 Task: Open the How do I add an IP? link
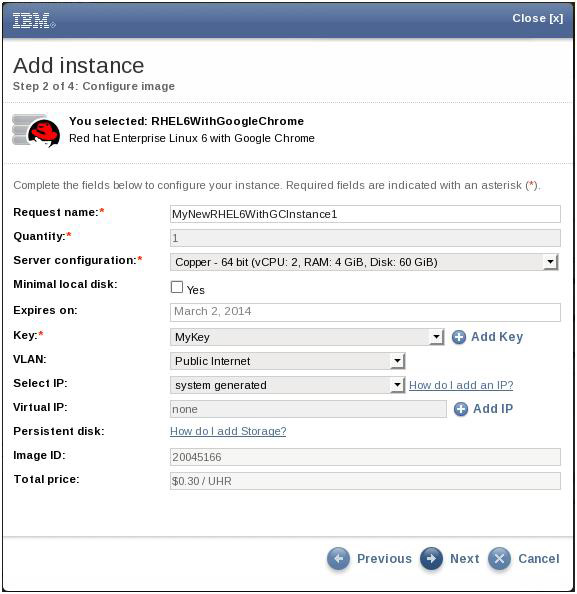tap(461, 385)
